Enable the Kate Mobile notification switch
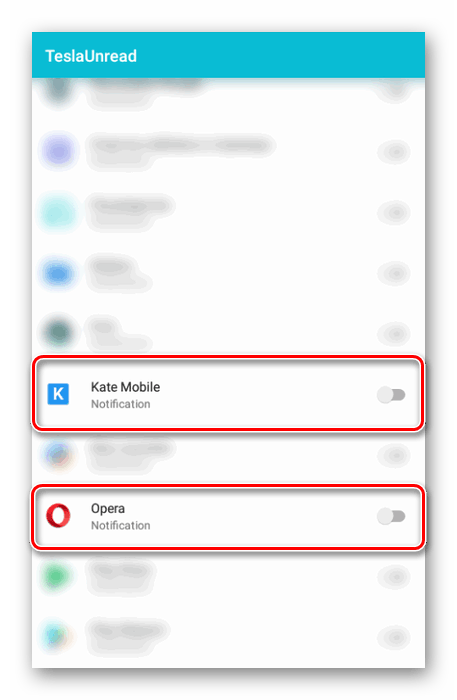 391,395
